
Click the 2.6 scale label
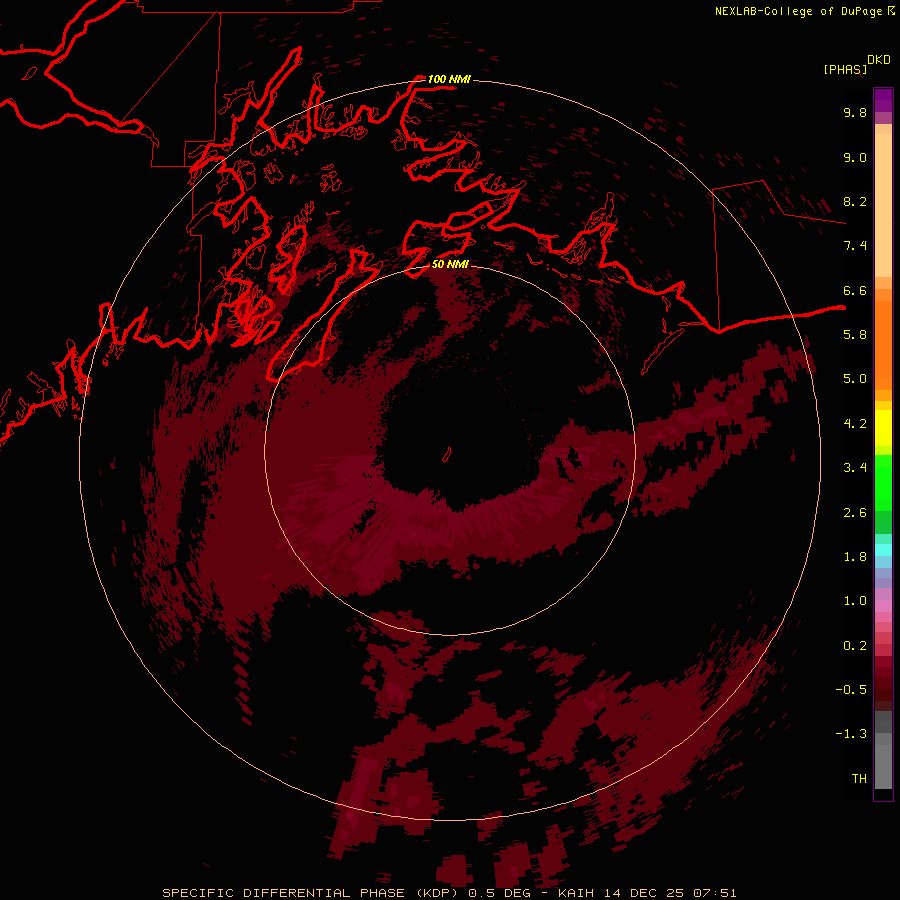pos(855,513)
